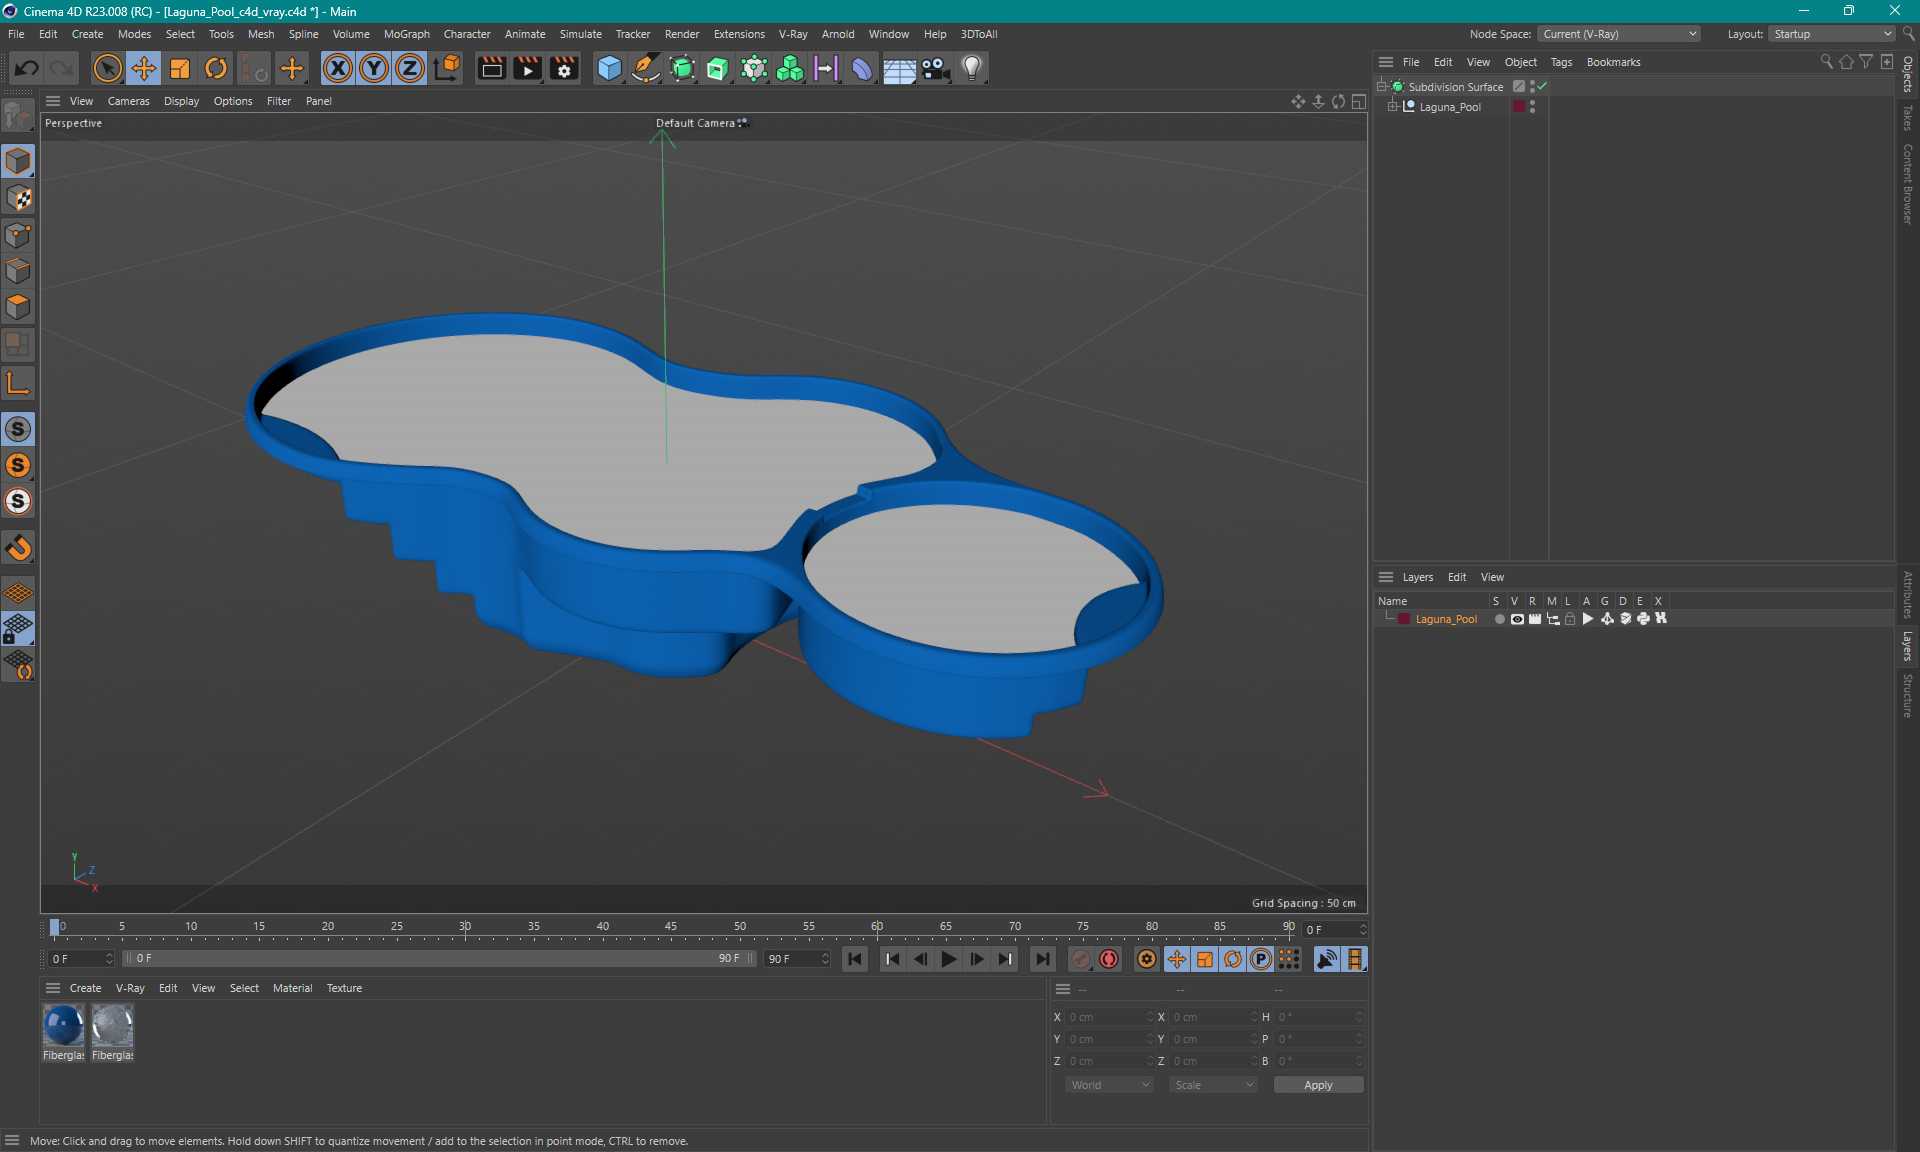
Task: Click timeline marker at frame 45
Action: coord(671,926)
